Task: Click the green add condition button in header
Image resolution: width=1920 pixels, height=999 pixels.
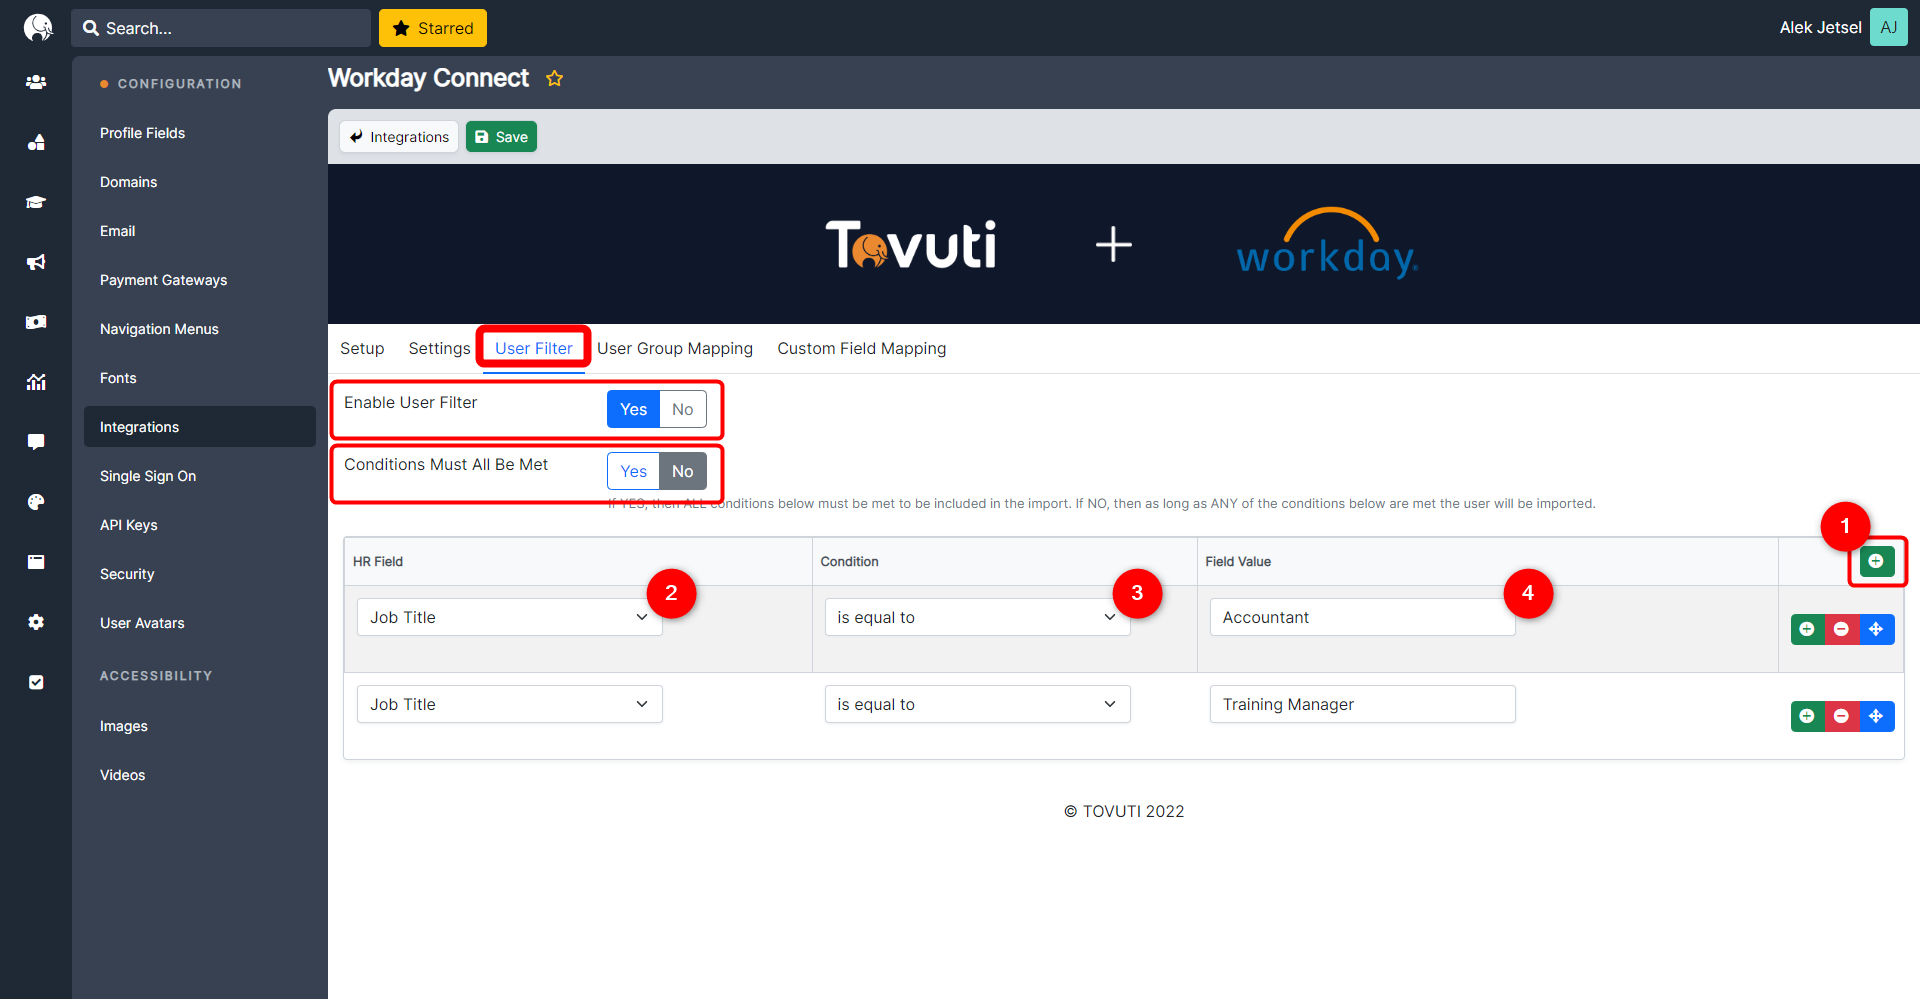Action: (x=1876, y=561)
